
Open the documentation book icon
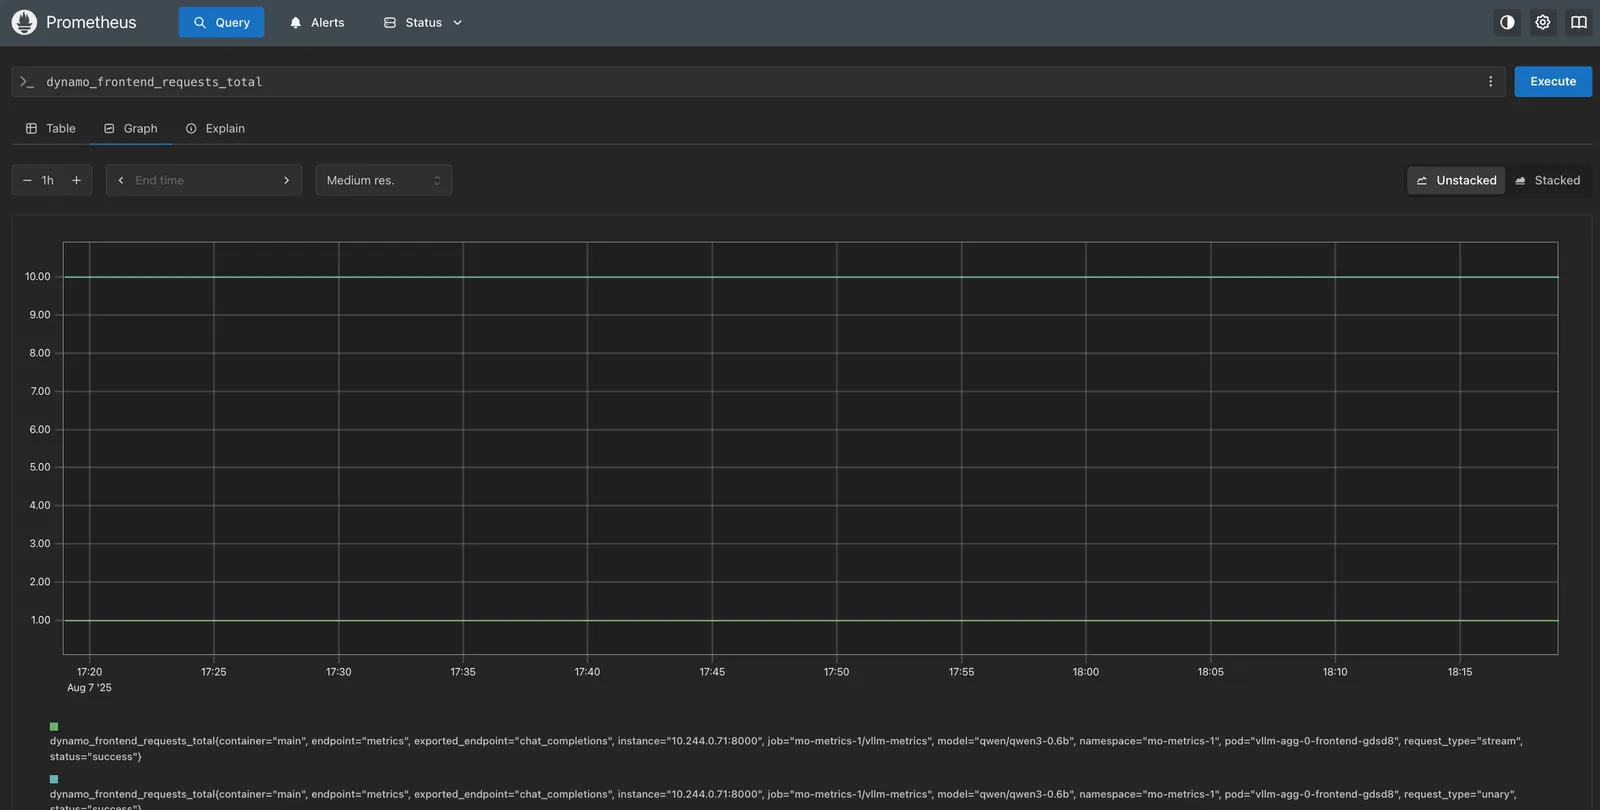tap(1579, 22)
